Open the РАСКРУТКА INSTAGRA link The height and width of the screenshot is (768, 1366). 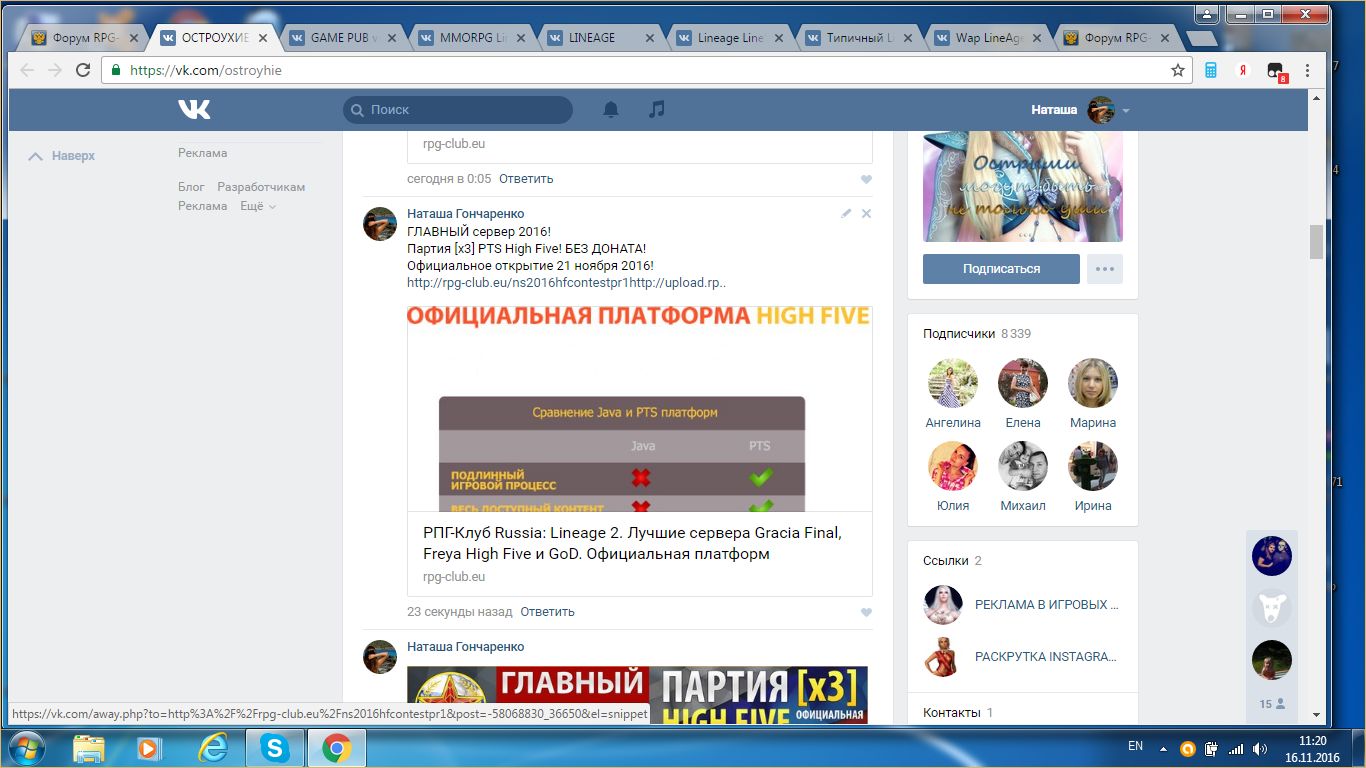1046,657
